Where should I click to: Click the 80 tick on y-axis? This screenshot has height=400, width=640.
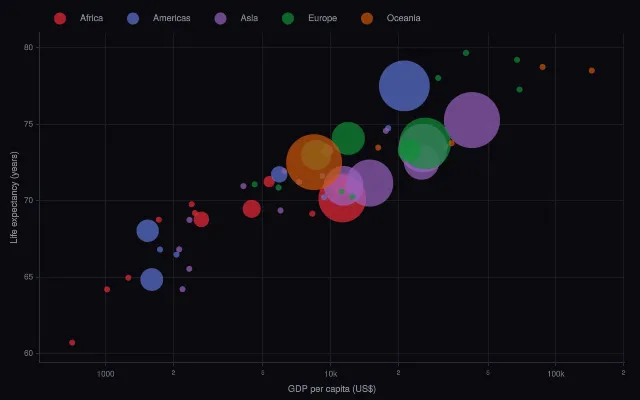click(x=28, y=47)
